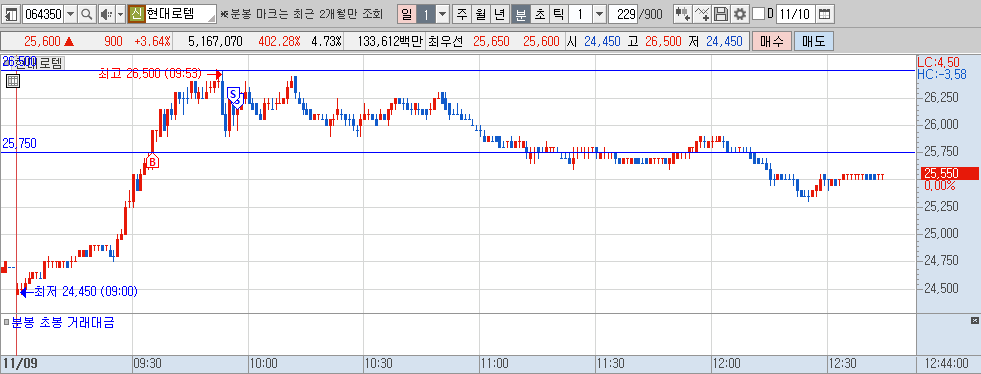
Task: Open the stock code 064350 dropdown arrow
Action: [x=70, y=13]
